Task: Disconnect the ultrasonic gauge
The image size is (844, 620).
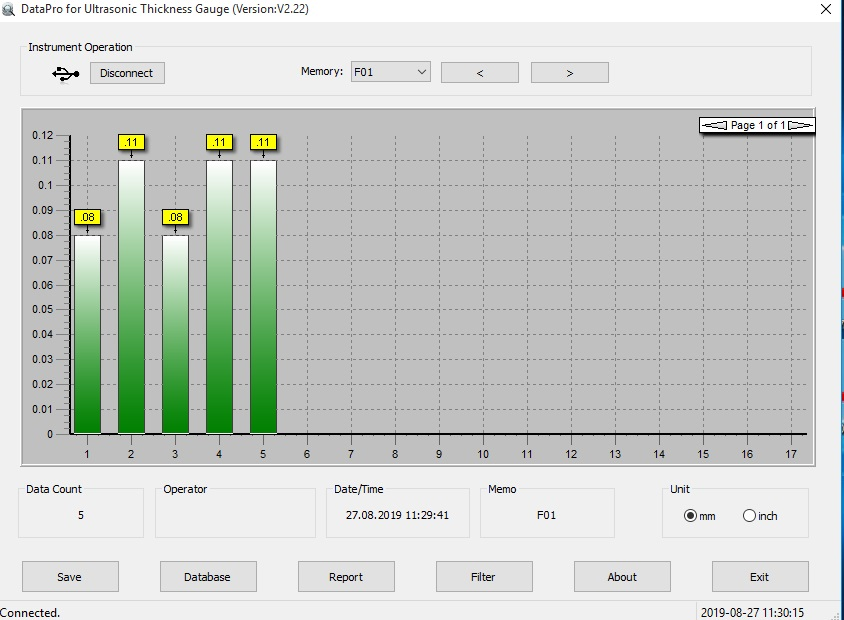Action: coord(126,72)
